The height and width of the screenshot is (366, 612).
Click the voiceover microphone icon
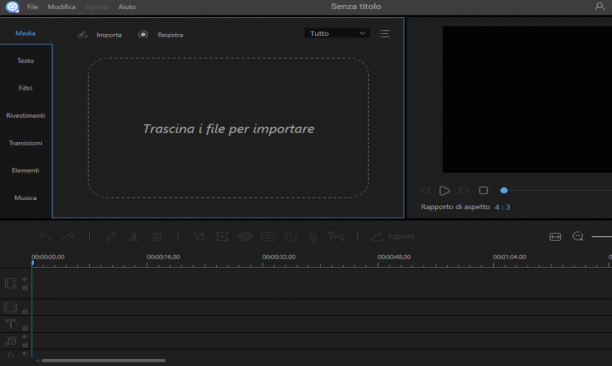pyautogui.click(x=313, y=236)
